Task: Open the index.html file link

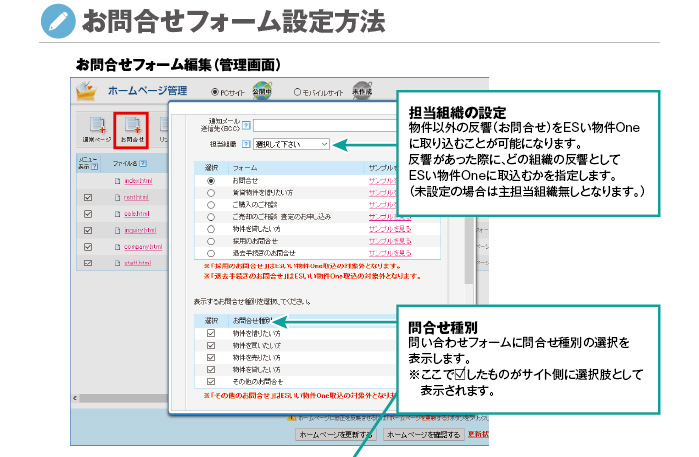Action: click(x=138, y=181)
